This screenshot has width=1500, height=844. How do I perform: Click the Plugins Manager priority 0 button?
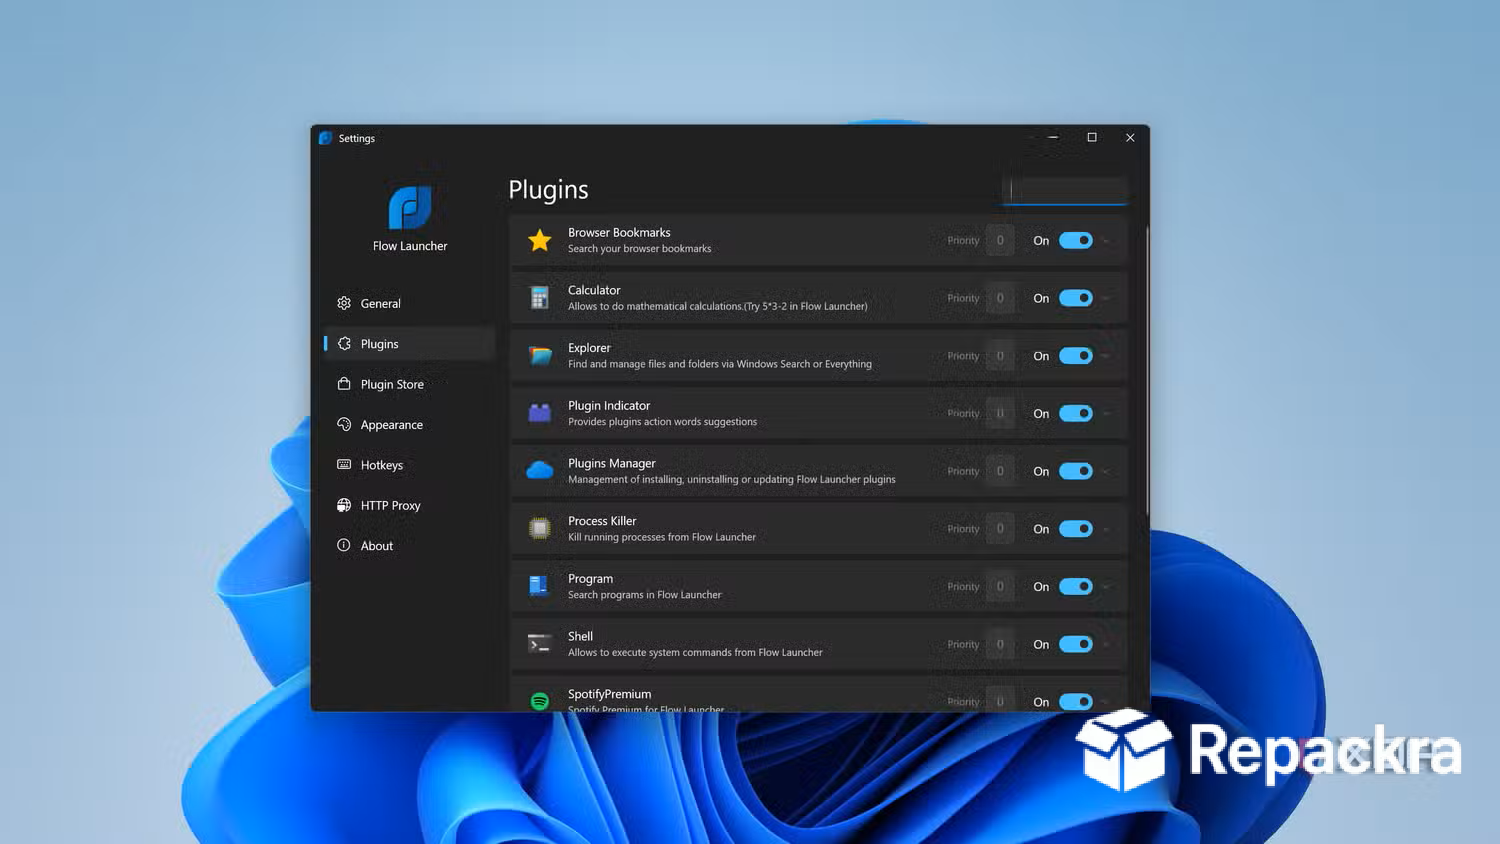1000,471
